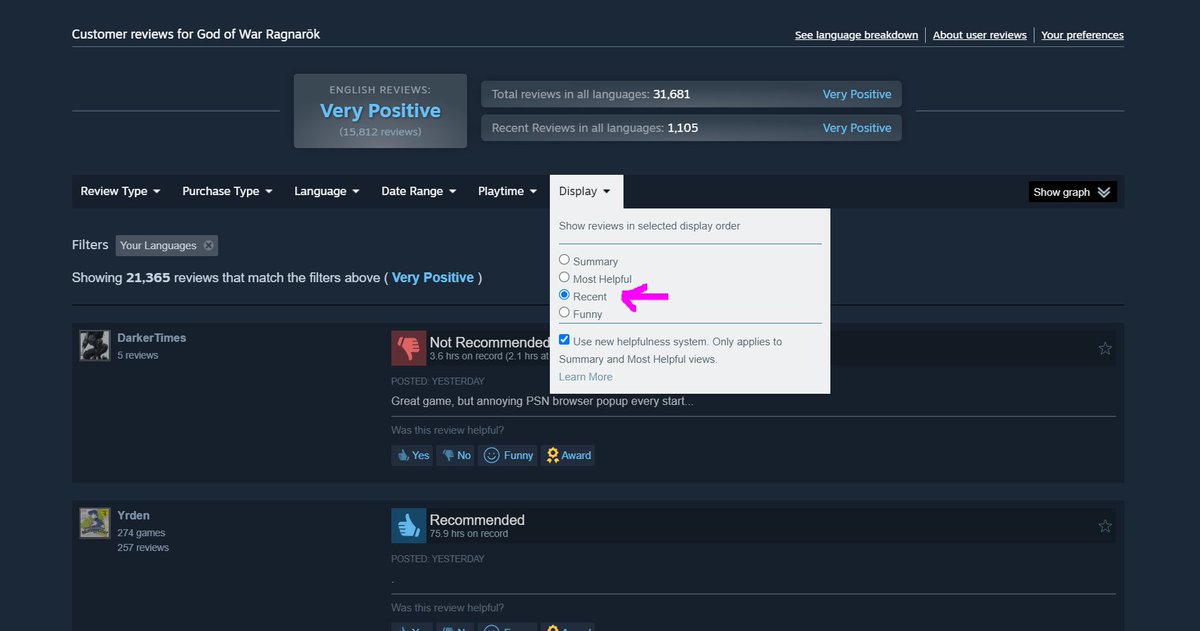
Task: Expand the Review Type dropdown
Action: 121,191
